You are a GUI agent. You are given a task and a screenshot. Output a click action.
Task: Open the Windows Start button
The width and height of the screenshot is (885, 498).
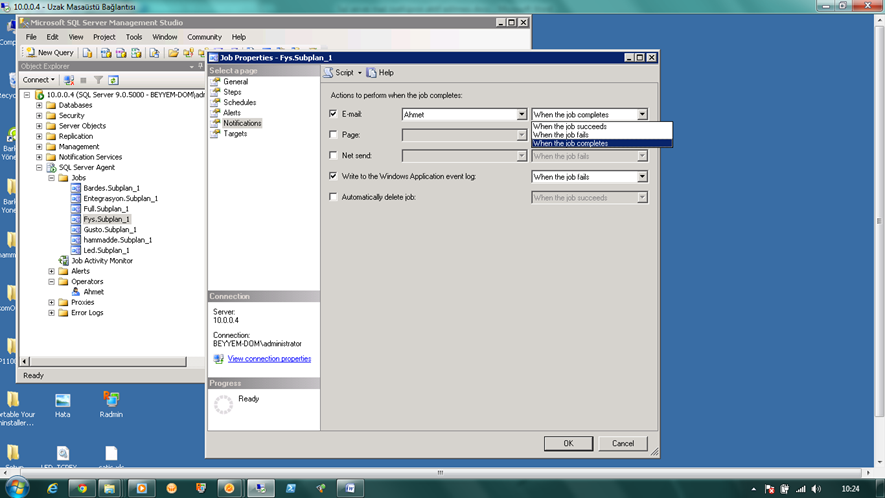(16, 488)
